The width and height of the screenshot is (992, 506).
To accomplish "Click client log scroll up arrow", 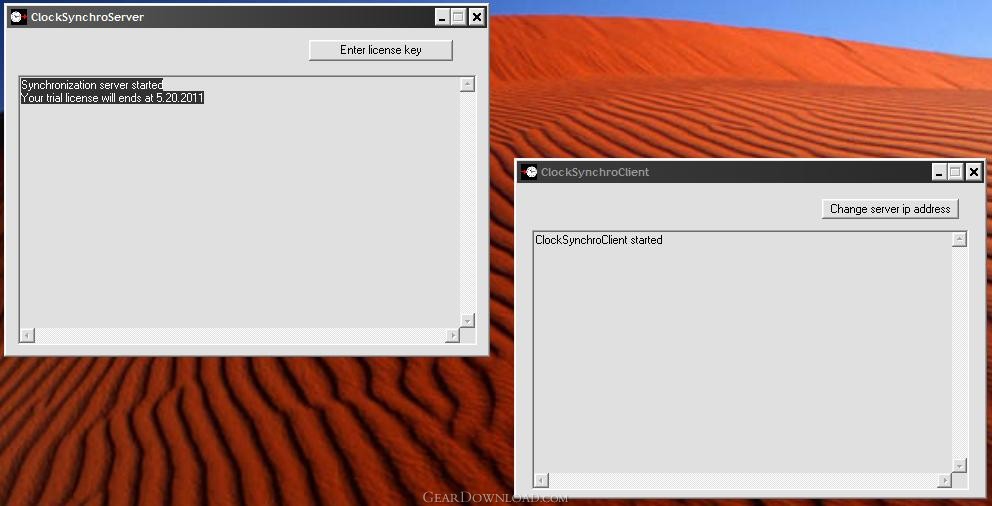I will click(x=960, y=239).
